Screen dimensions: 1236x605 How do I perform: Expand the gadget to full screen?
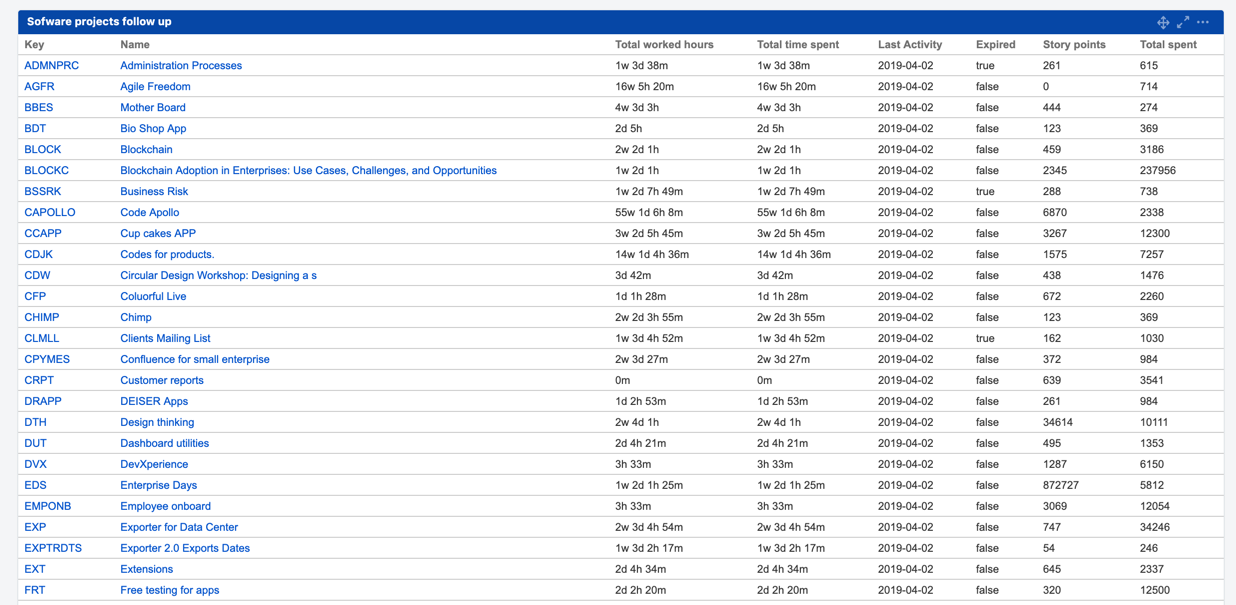[1183, 21]
